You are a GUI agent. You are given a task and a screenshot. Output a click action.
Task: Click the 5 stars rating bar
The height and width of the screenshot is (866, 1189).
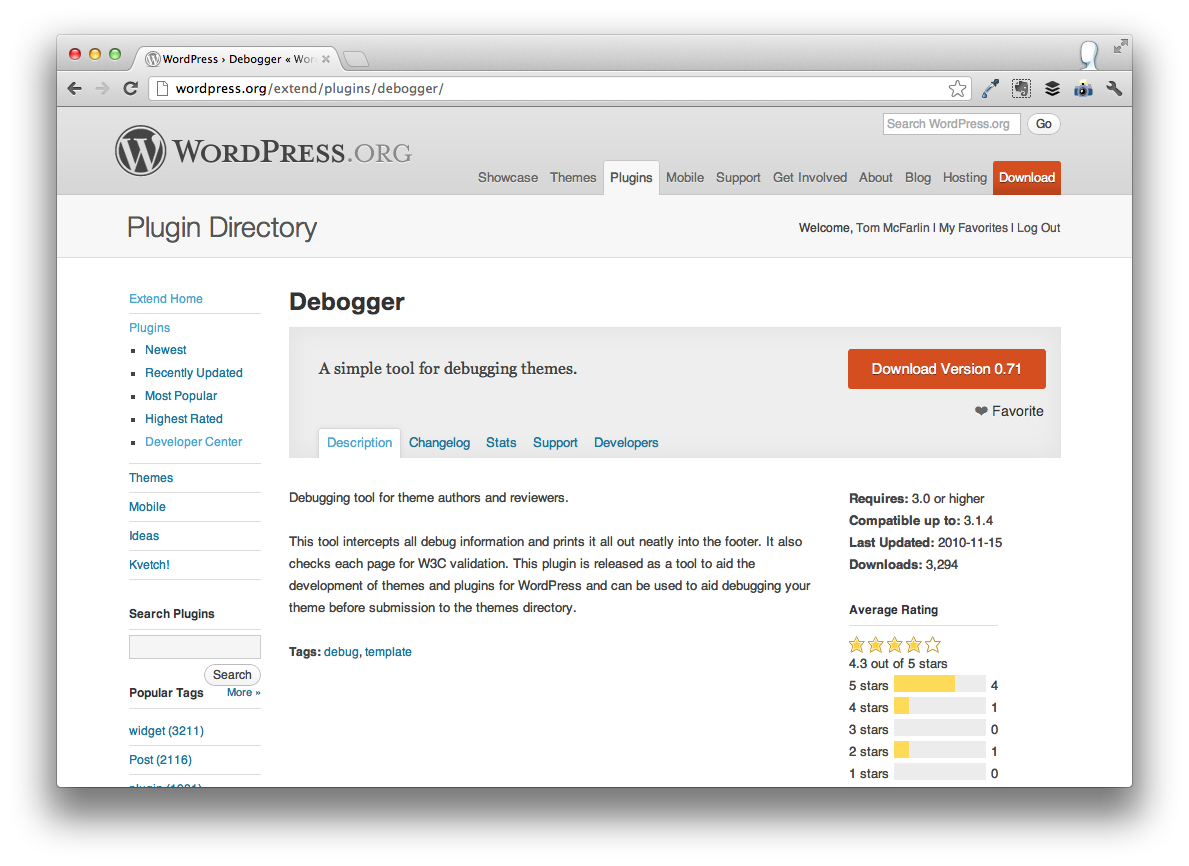point(940,685)
